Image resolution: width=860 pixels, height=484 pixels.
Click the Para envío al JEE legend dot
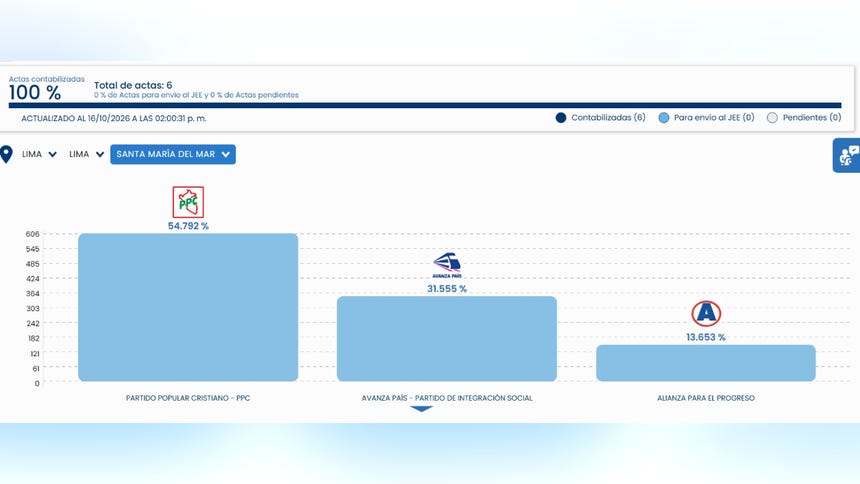[664, 117]
